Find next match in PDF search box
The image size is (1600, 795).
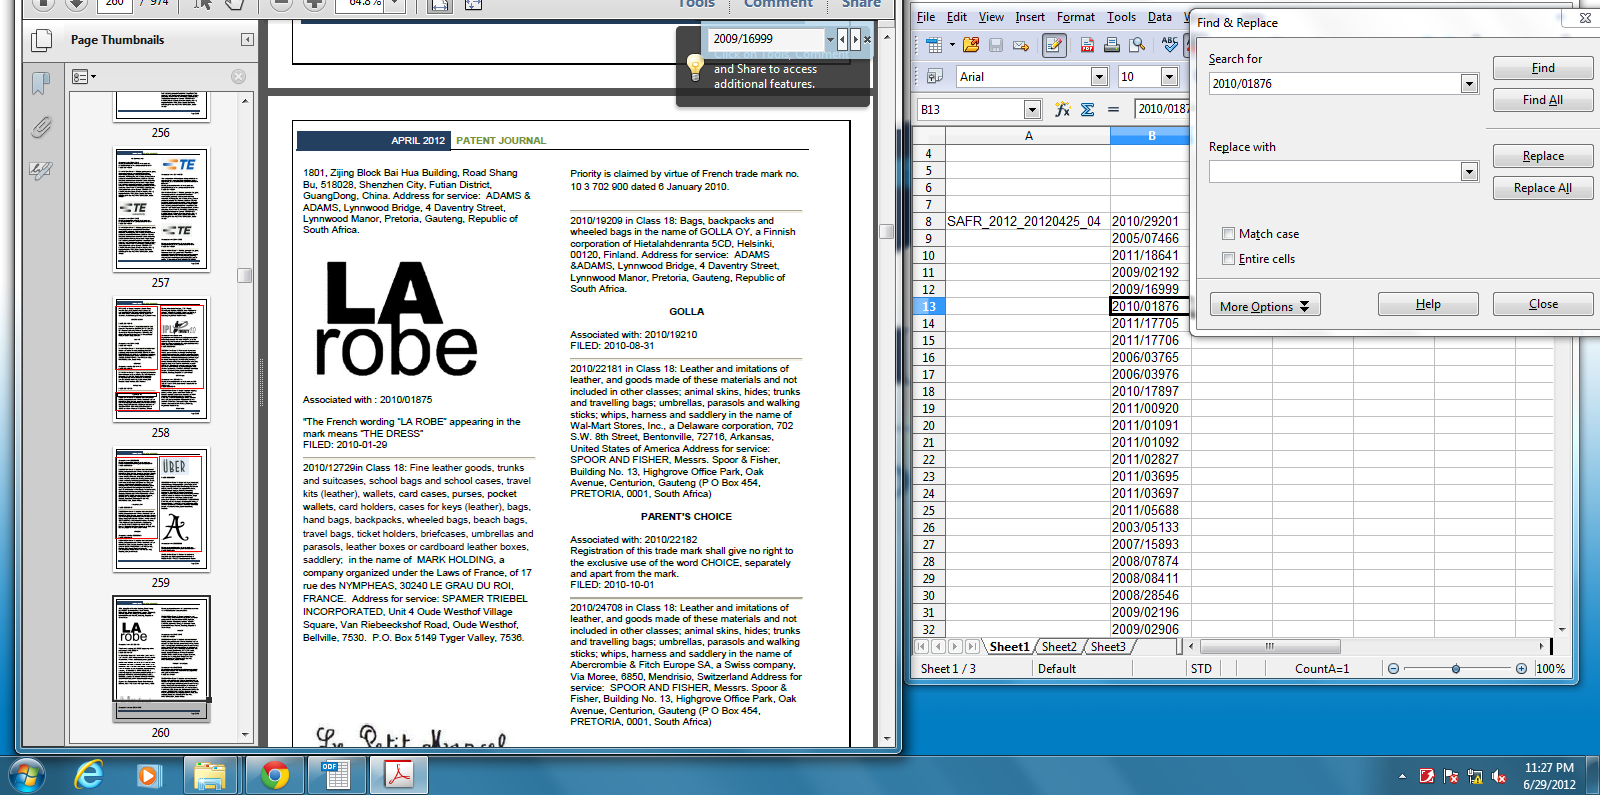(855, 39)
